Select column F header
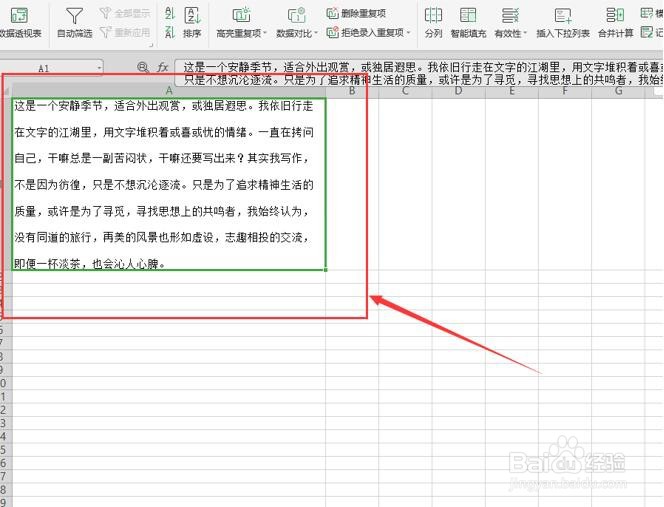Viewport: 664px width, 507px height. [x=564, y=91]
